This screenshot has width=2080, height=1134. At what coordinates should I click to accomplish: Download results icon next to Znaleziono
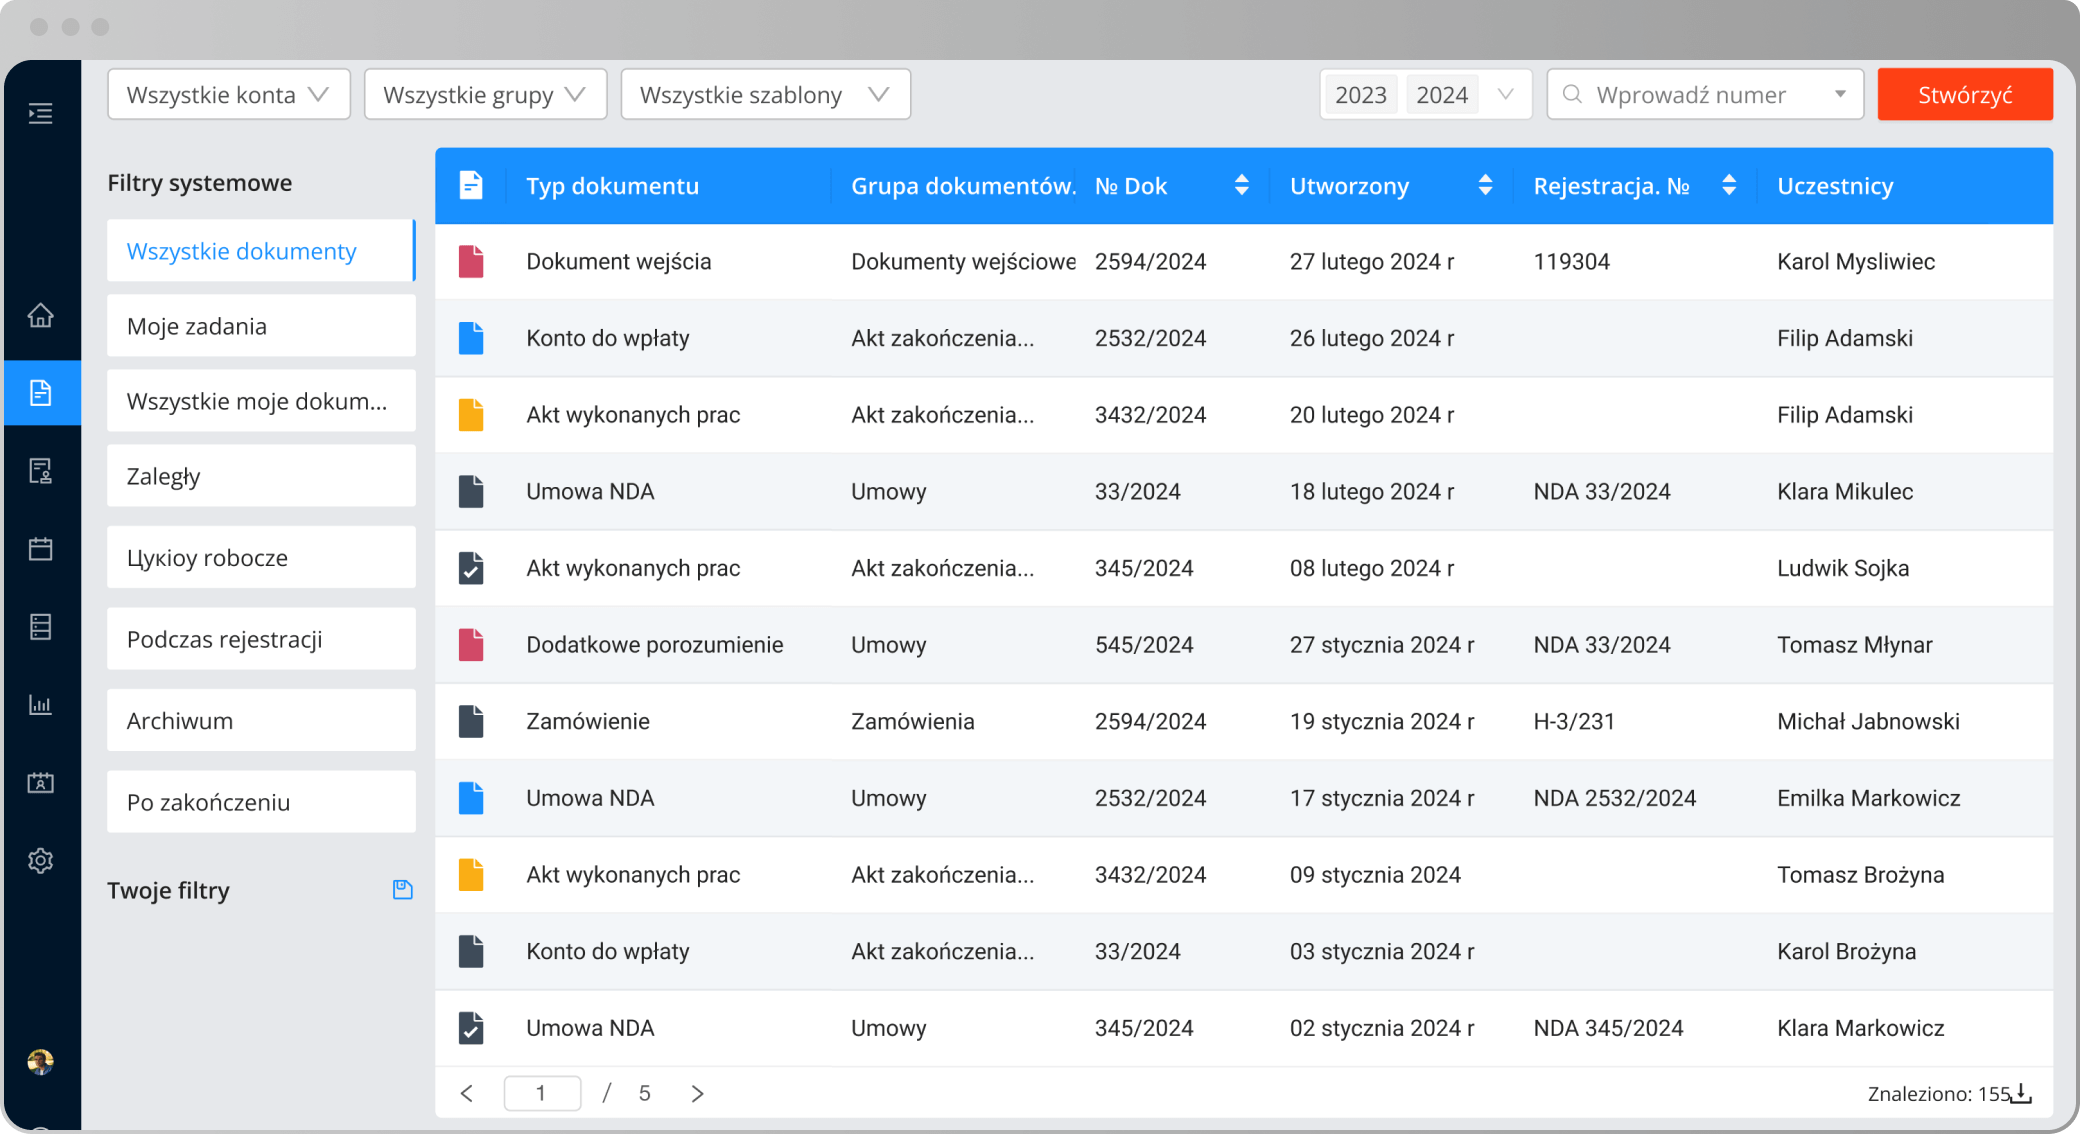[x=2021, y=1093]
